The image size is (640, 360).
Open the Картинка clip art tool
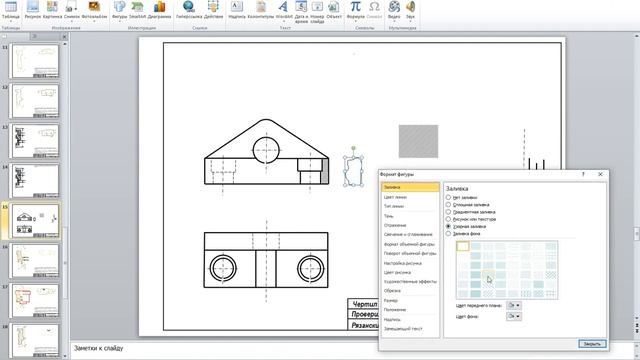52,10
